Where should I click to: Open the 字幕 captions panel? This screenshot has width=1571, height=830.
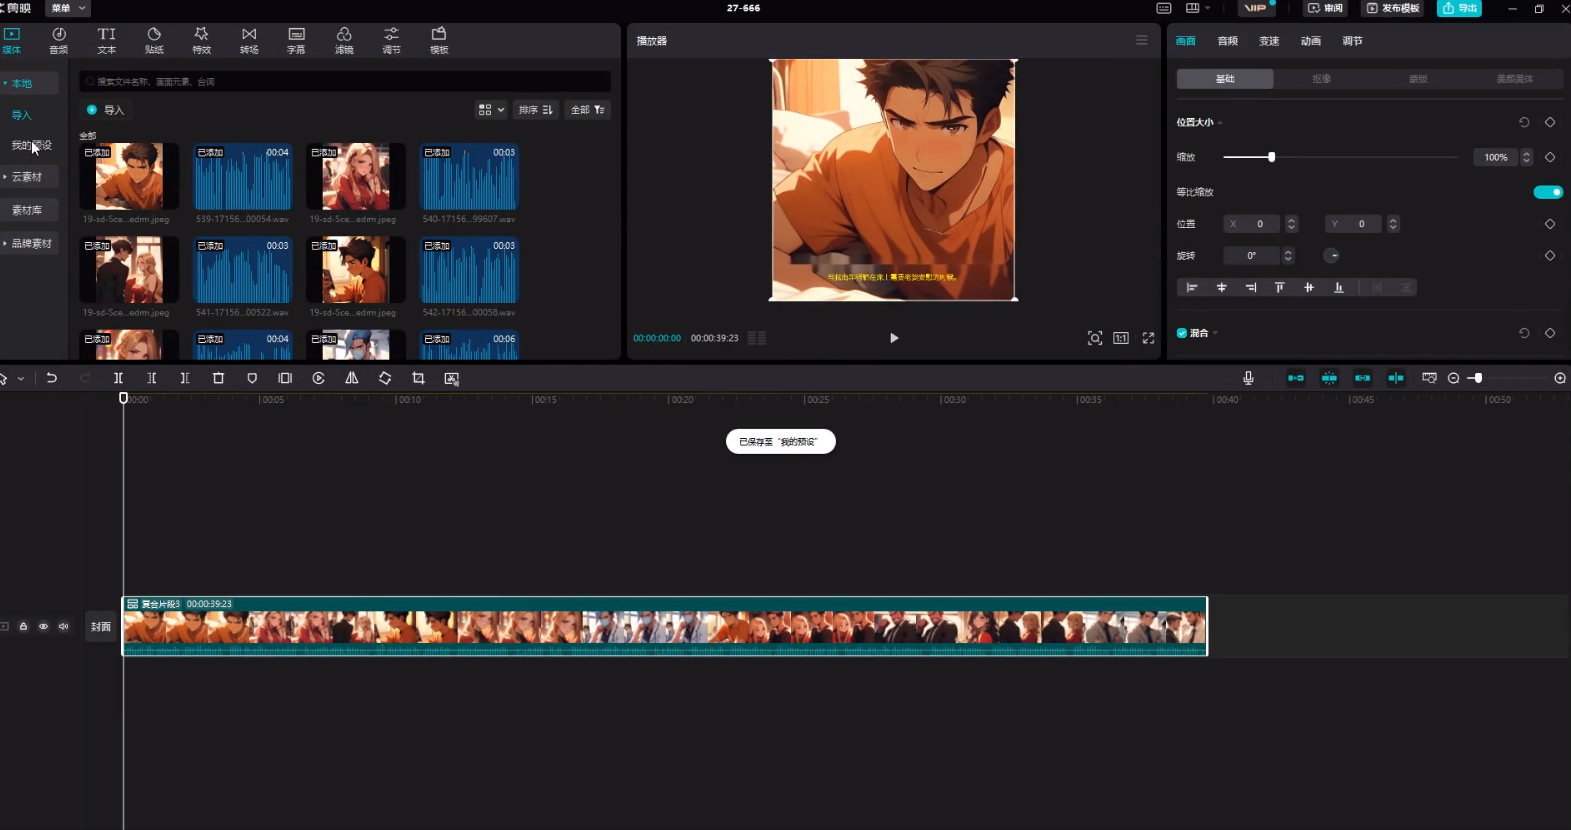tap(297, 41)
